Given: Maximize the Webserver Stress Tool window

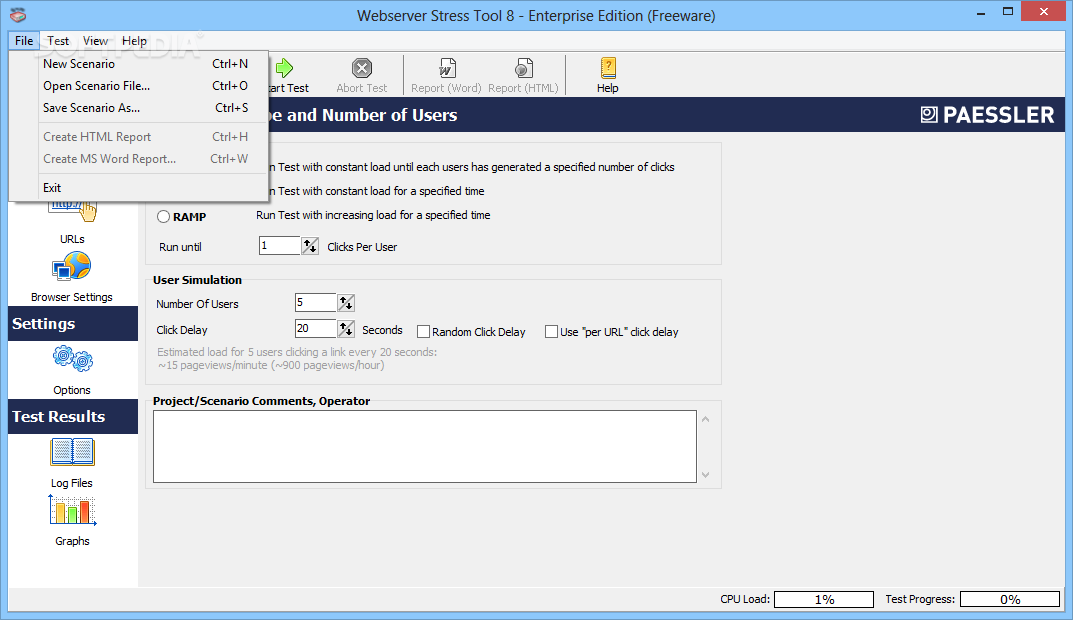Looking at the screenshot, I should [1007, 12].
